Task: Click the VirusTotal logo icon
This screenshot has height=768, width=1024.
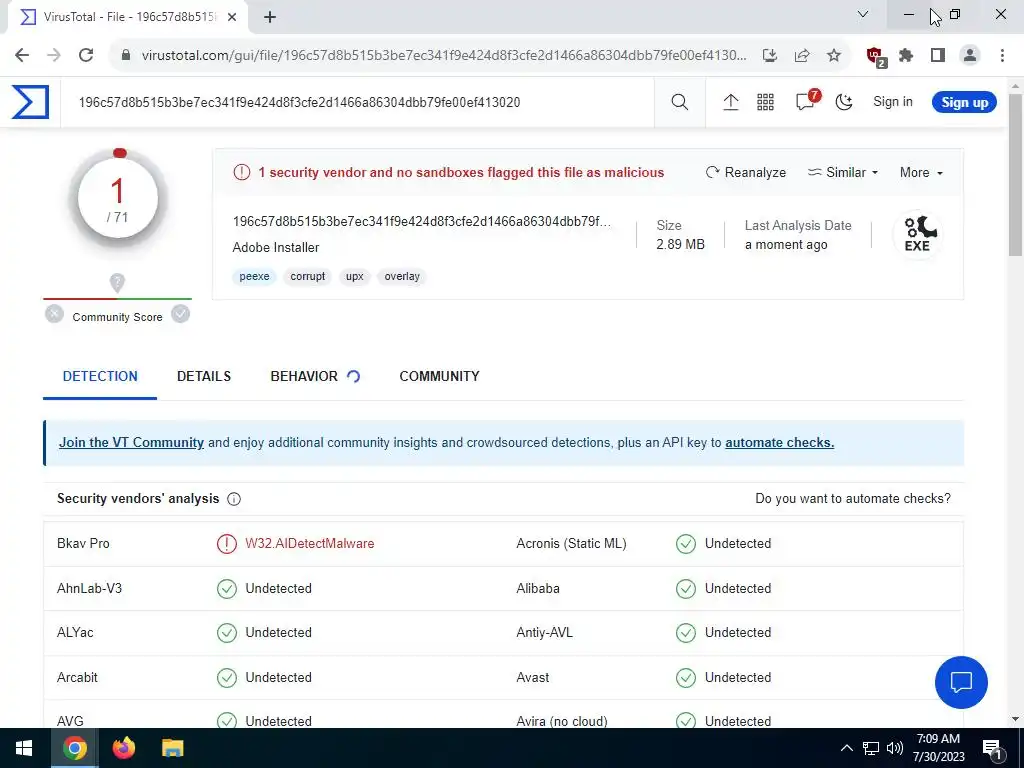Action: coord(30,102)
